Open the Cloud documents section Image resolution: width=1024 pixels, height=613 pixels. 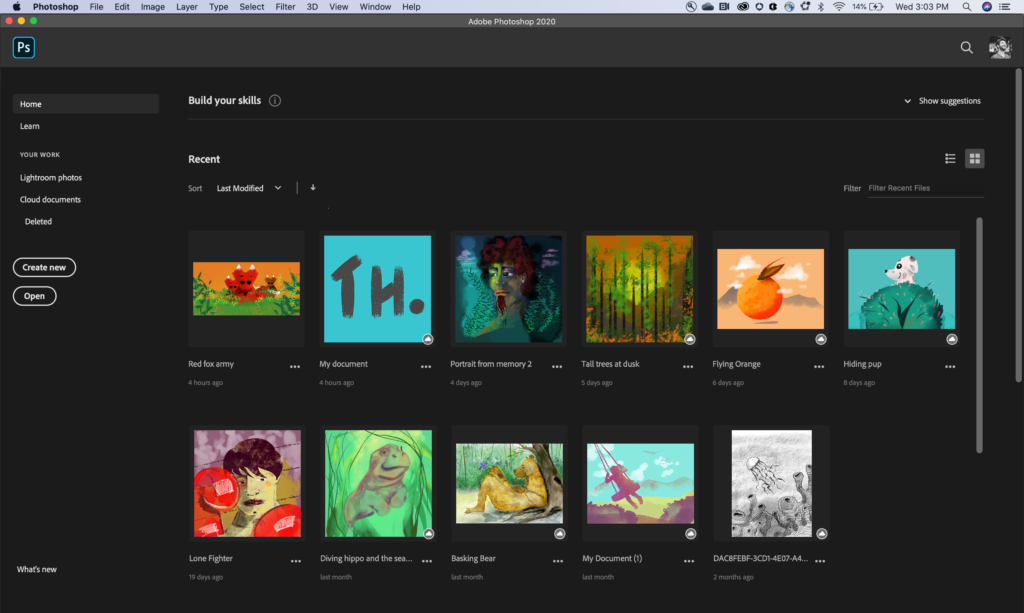click(50, 200)
